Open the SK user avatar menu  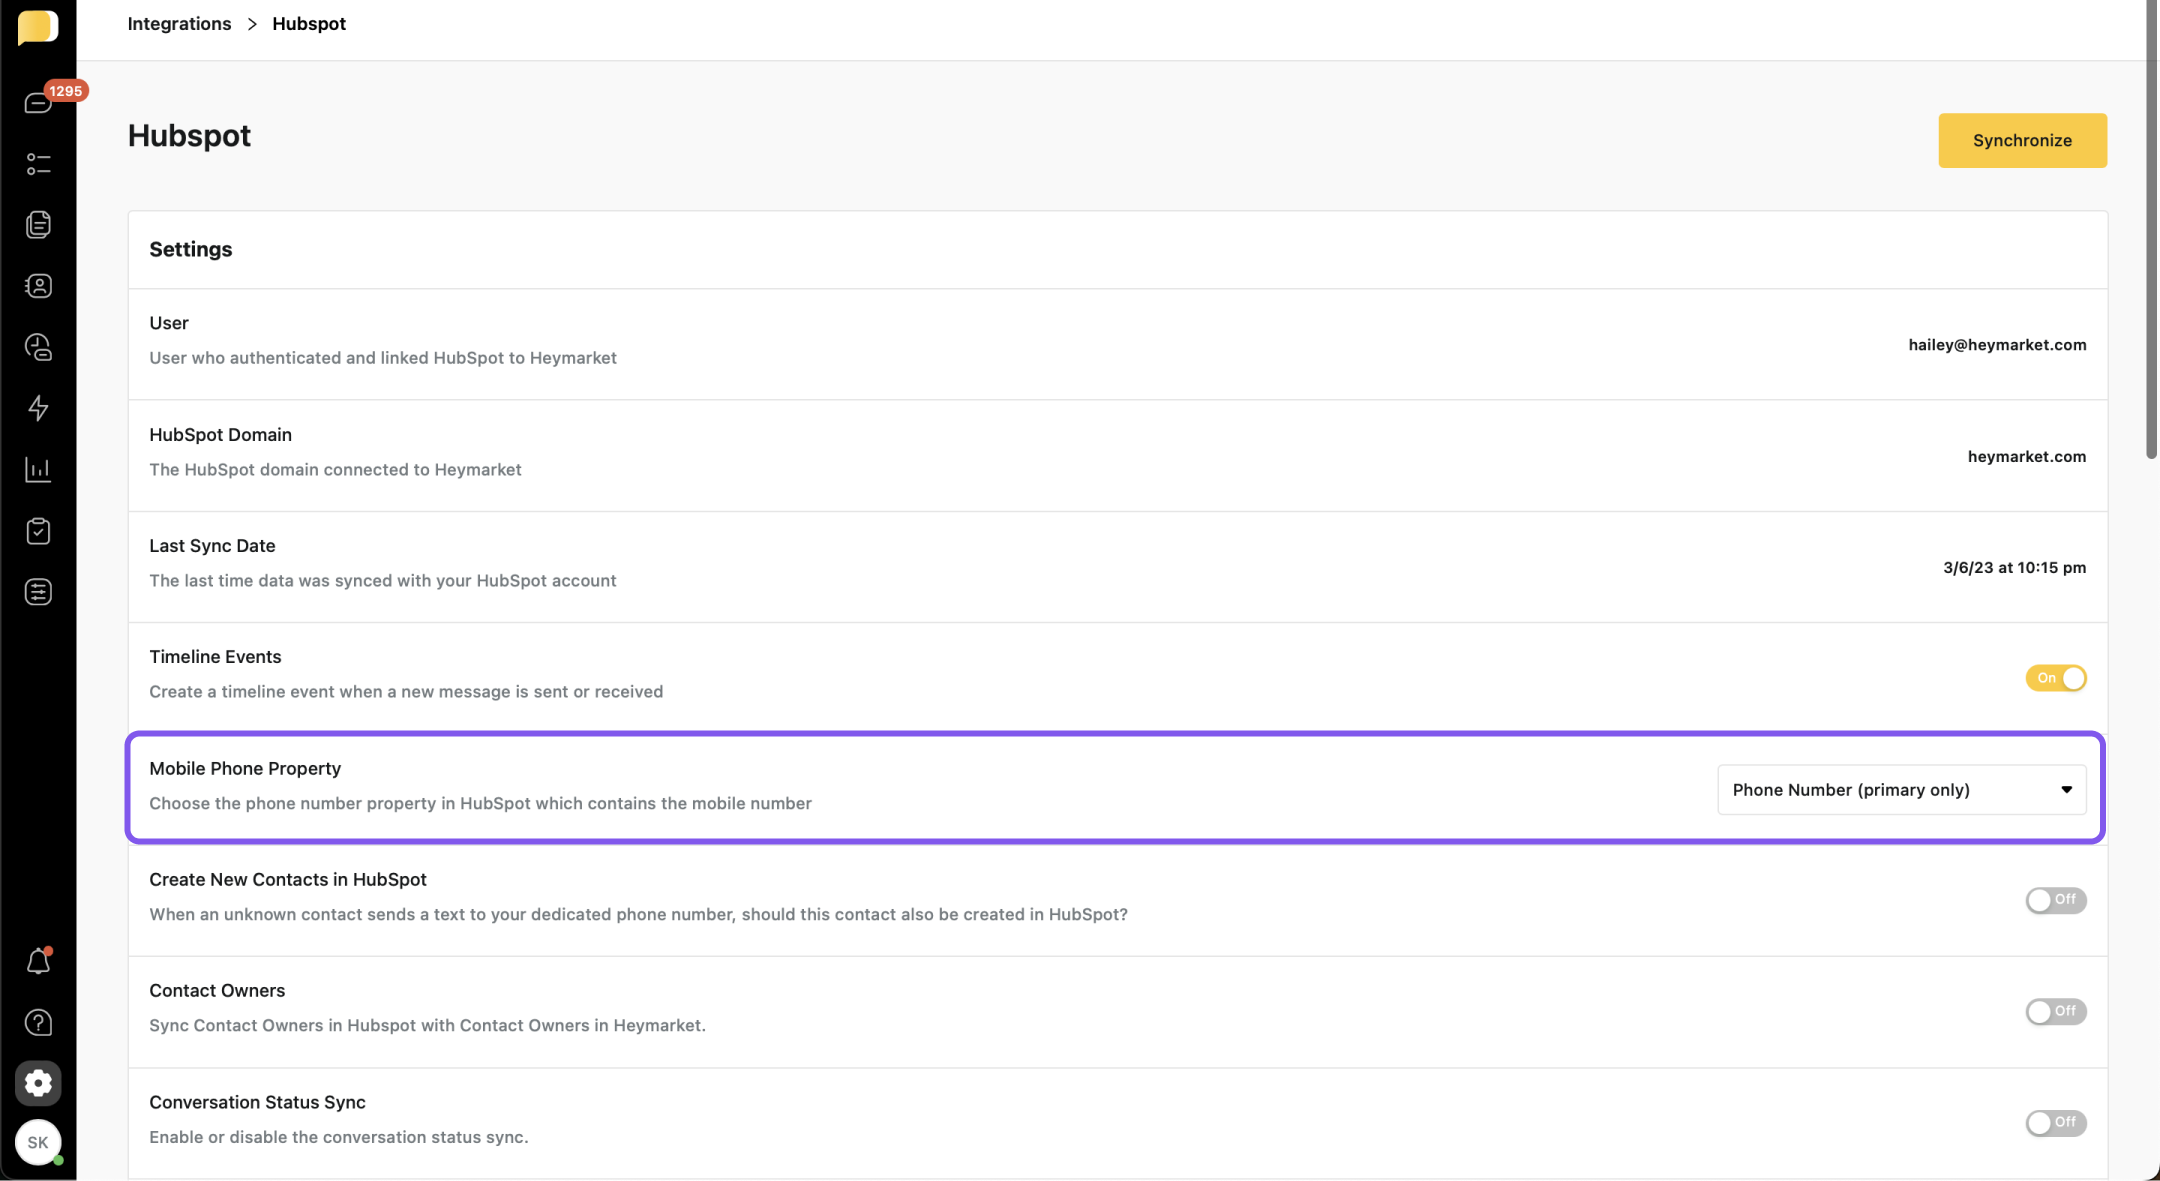point(38,1142)
